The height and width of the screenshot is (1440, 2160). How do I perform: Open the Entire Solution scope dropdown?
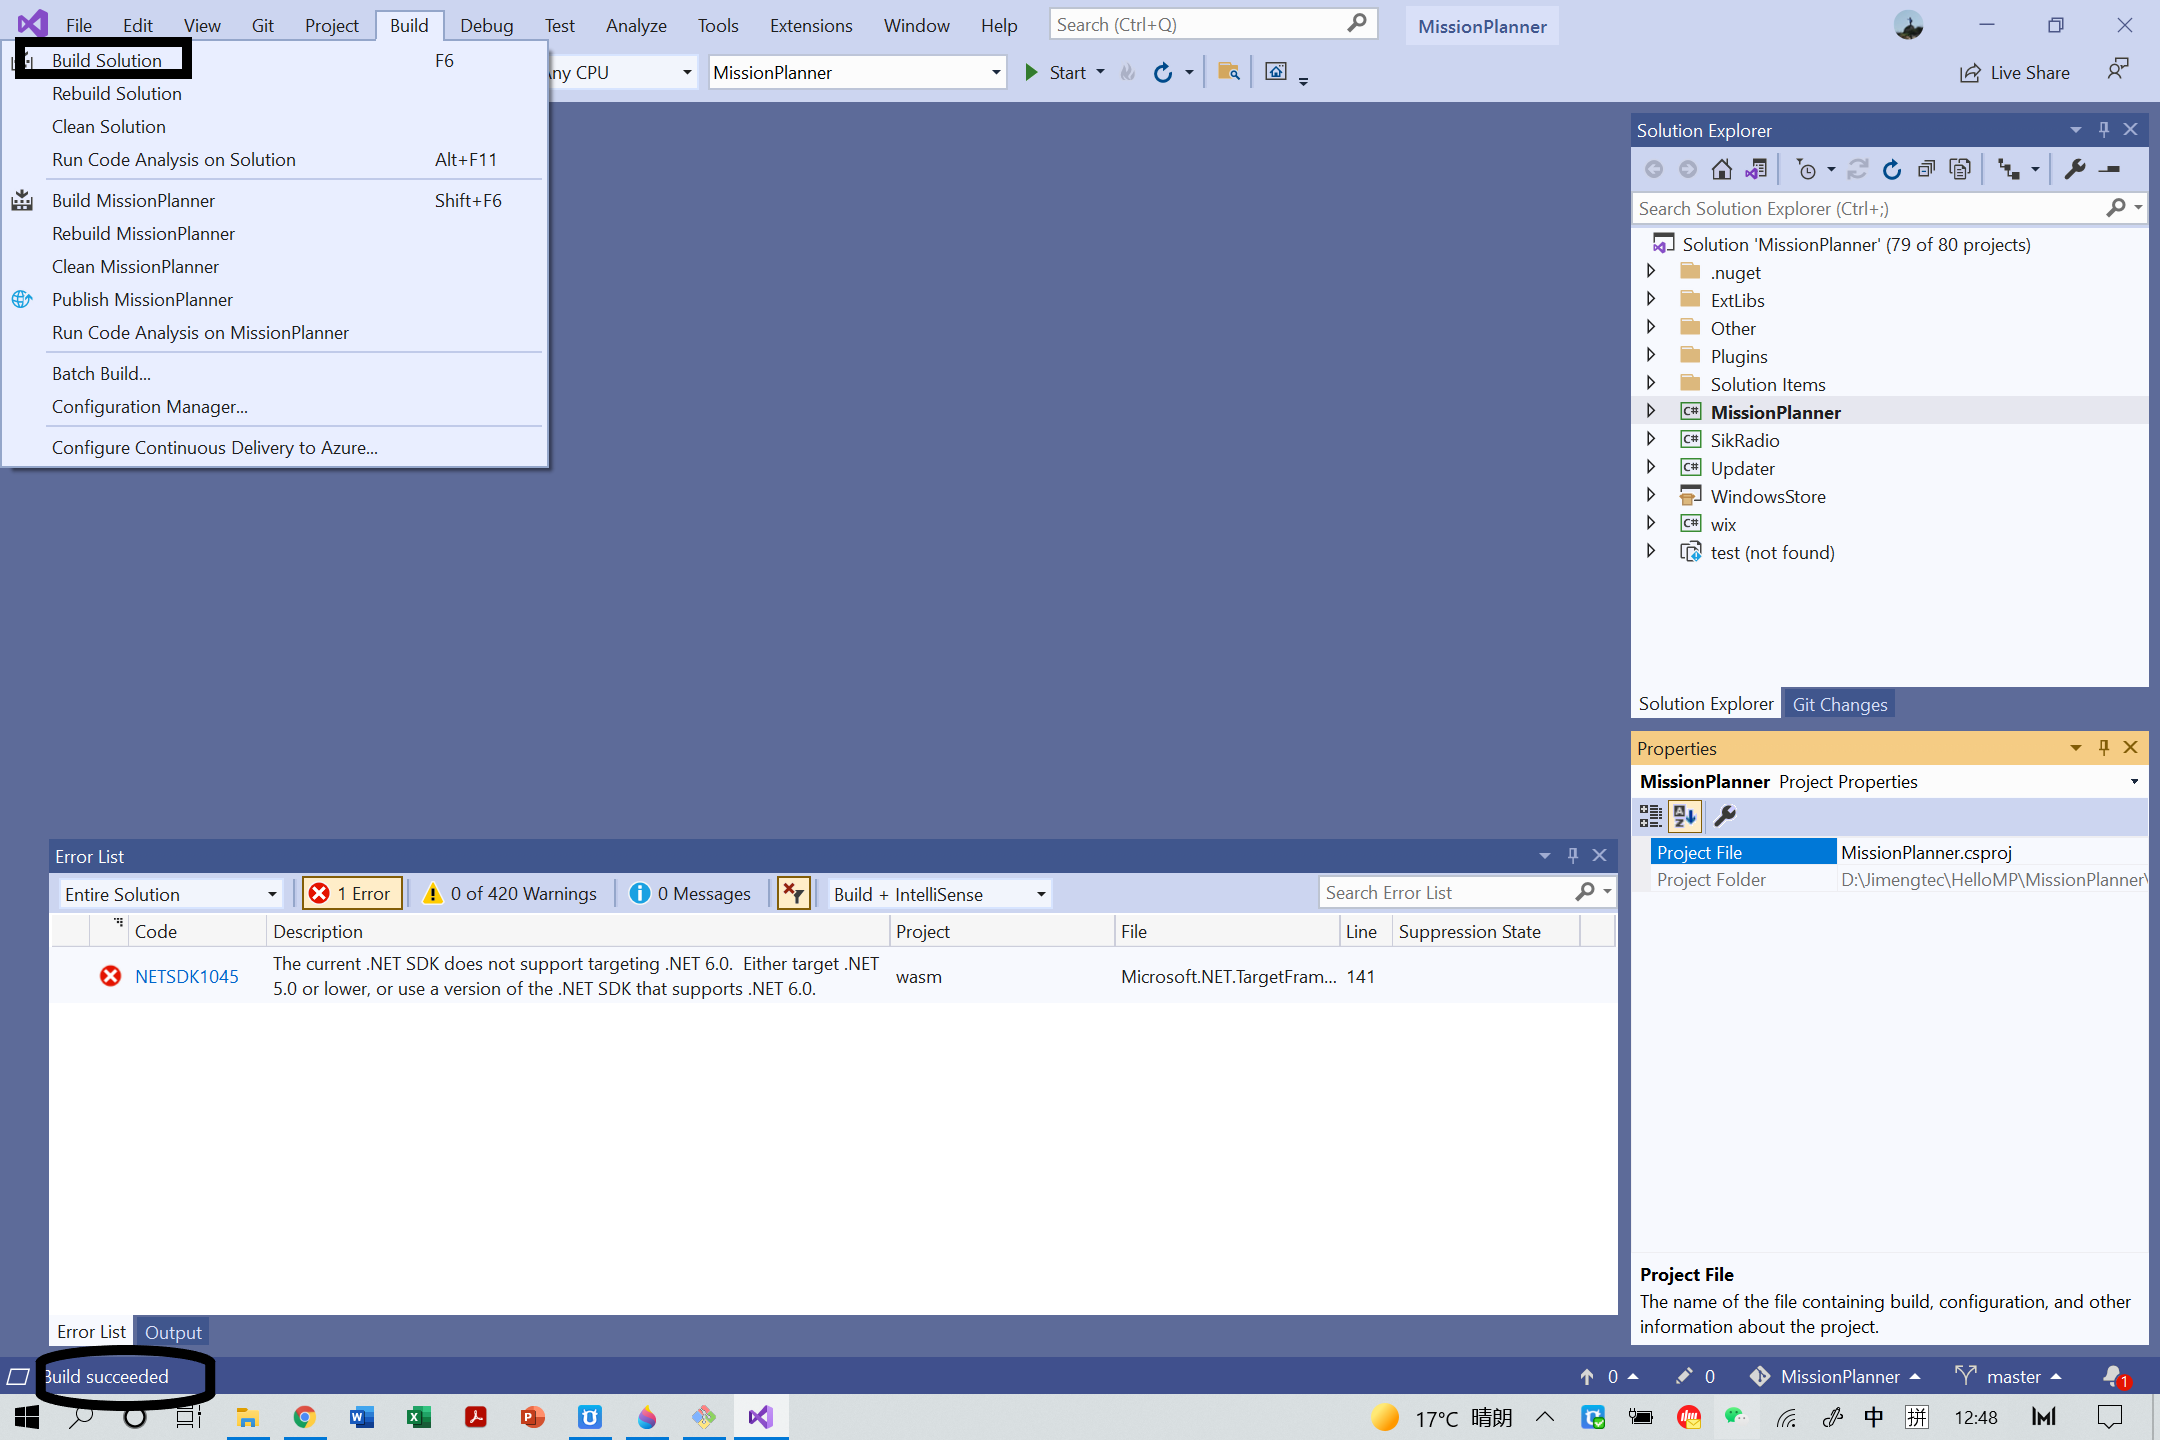[x=170, y=894]
